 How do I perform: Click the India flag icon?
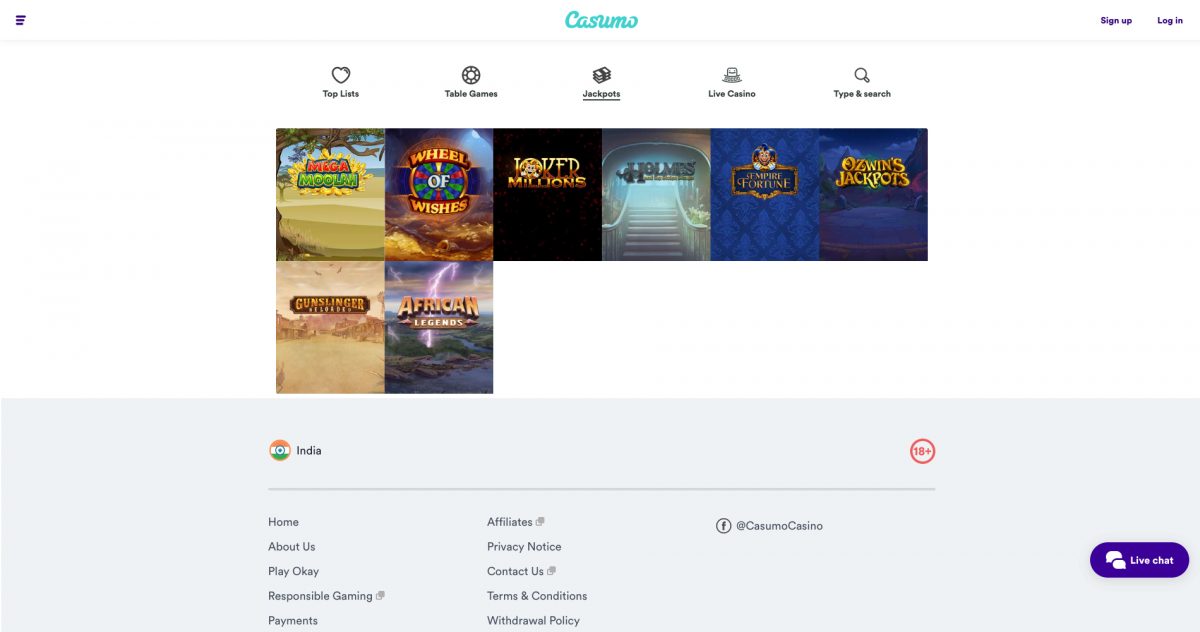coord(280,451)
